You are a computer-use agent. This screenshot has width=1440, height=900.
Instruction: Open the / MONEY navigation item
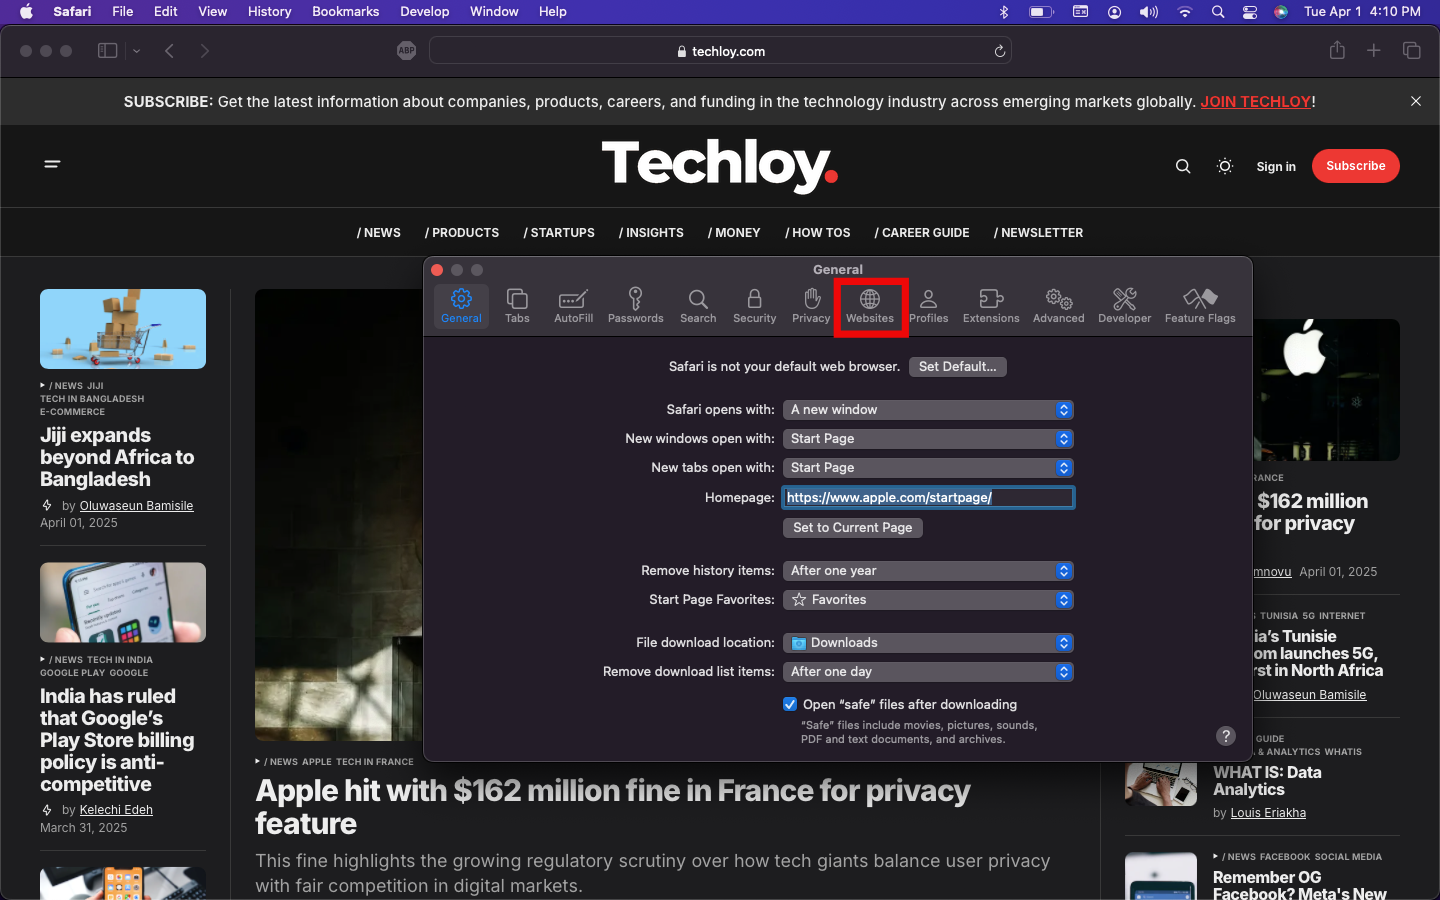[x=734, y=233]
